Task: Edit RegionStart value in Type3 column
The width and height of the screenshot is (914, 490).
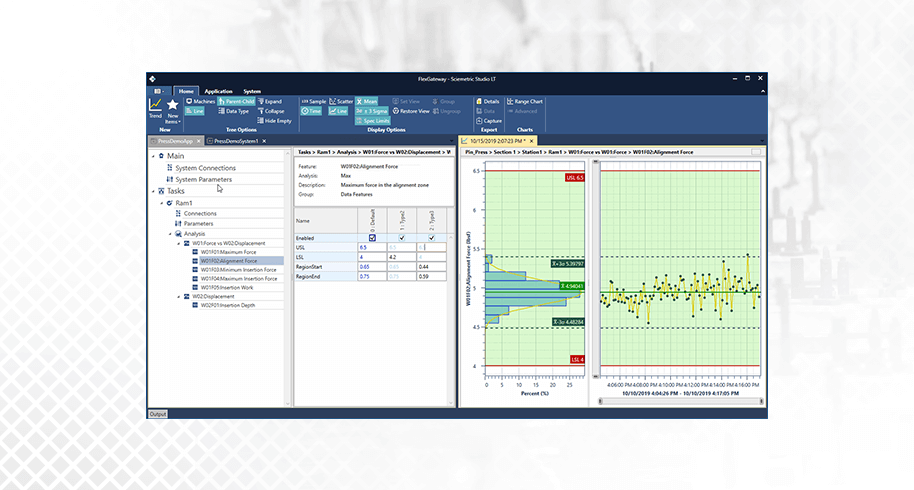Action: (431, 267)
